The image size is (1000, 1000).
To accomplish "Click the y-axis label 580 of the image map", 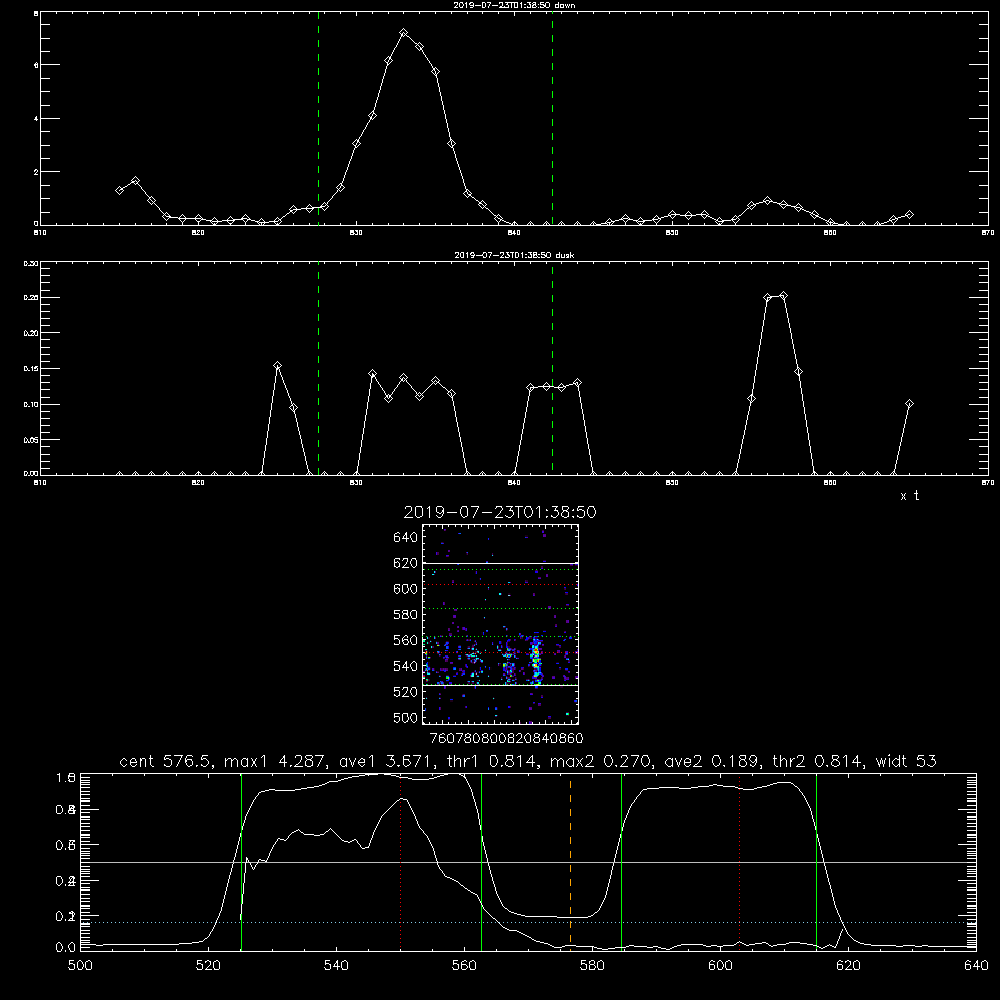I will click(406, 615).
